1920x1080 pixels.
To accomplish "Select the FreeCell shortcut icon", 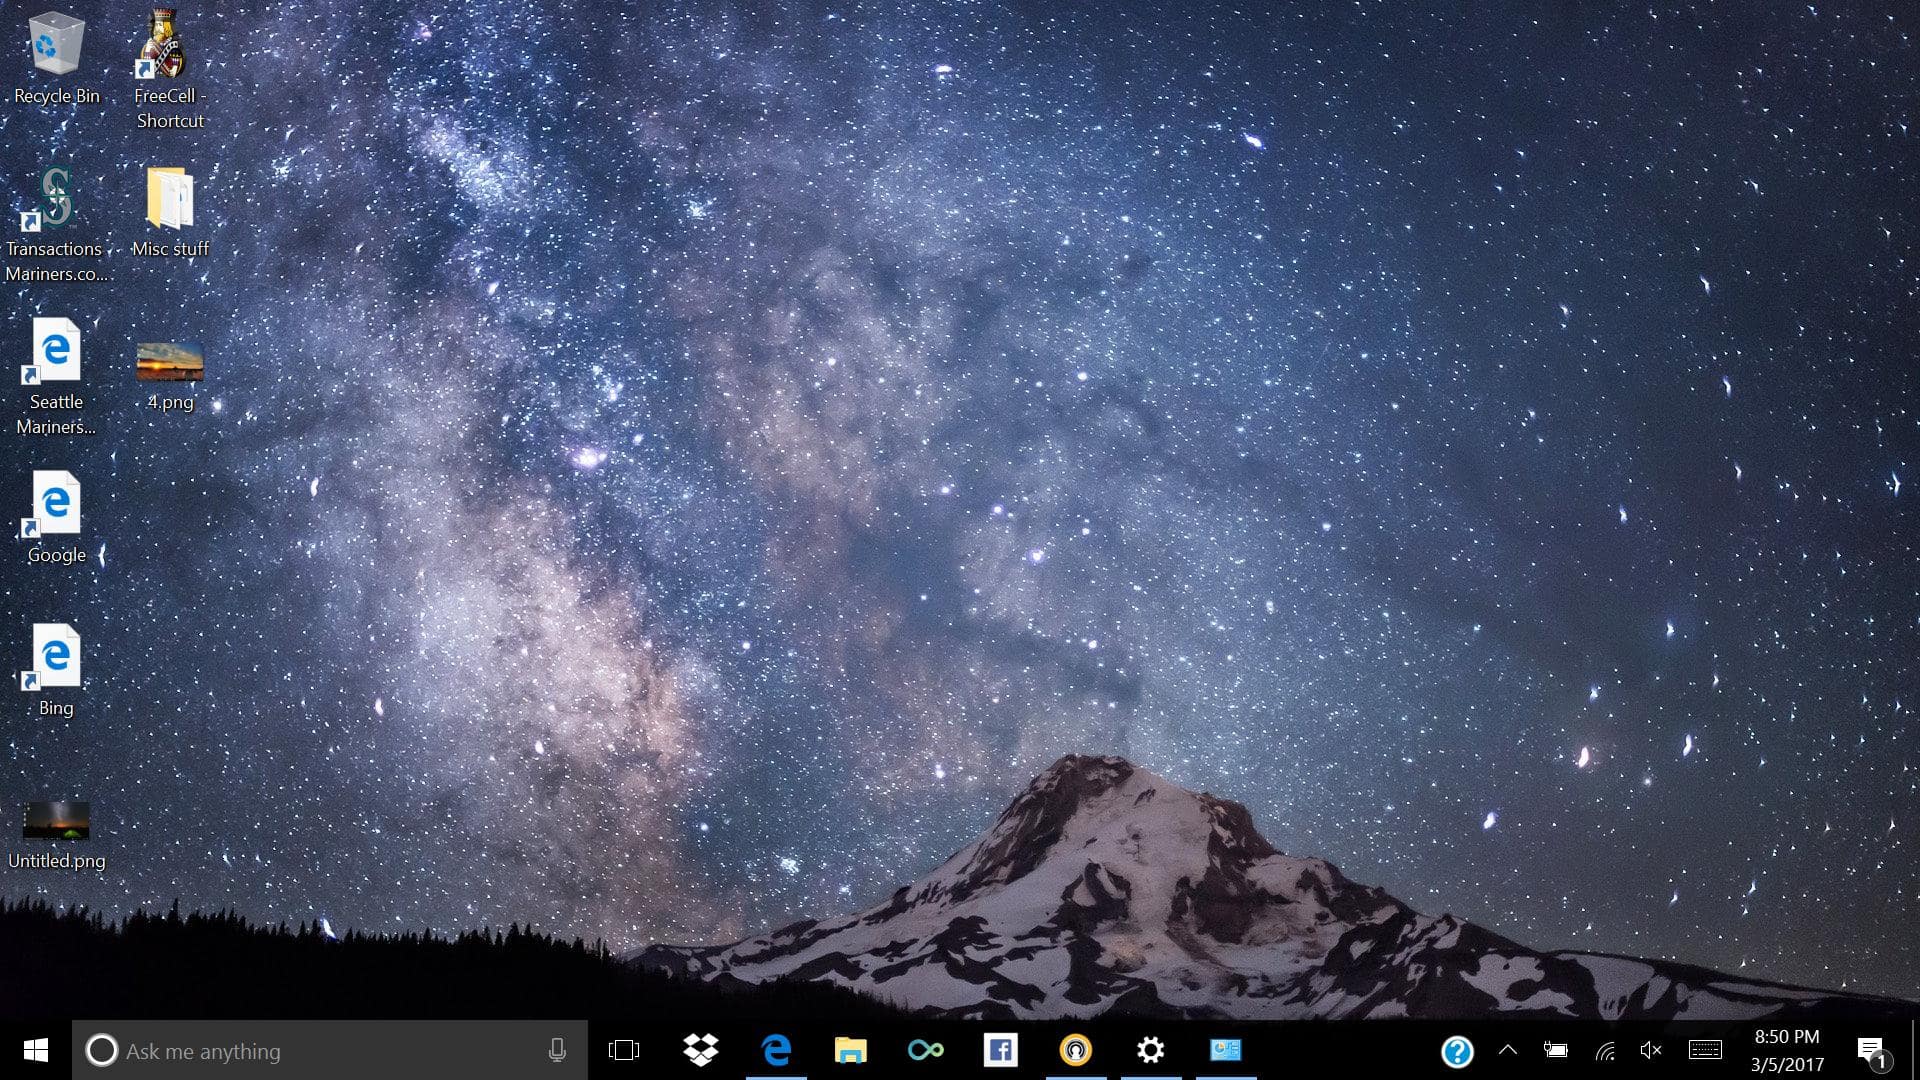I will [x=165, y=47].
